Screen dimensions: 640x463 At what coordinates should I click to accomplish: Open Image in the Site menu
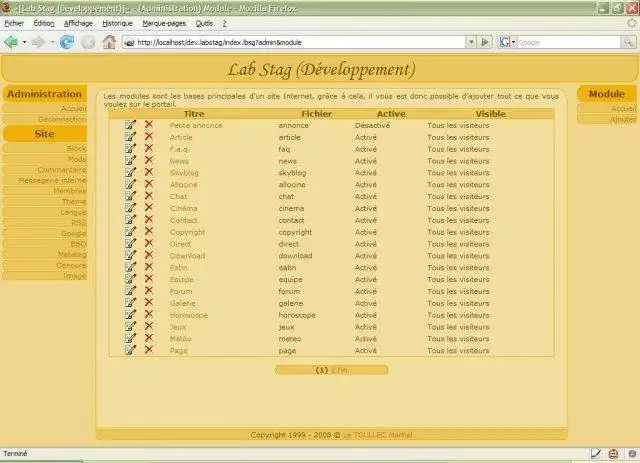[75, 276]
